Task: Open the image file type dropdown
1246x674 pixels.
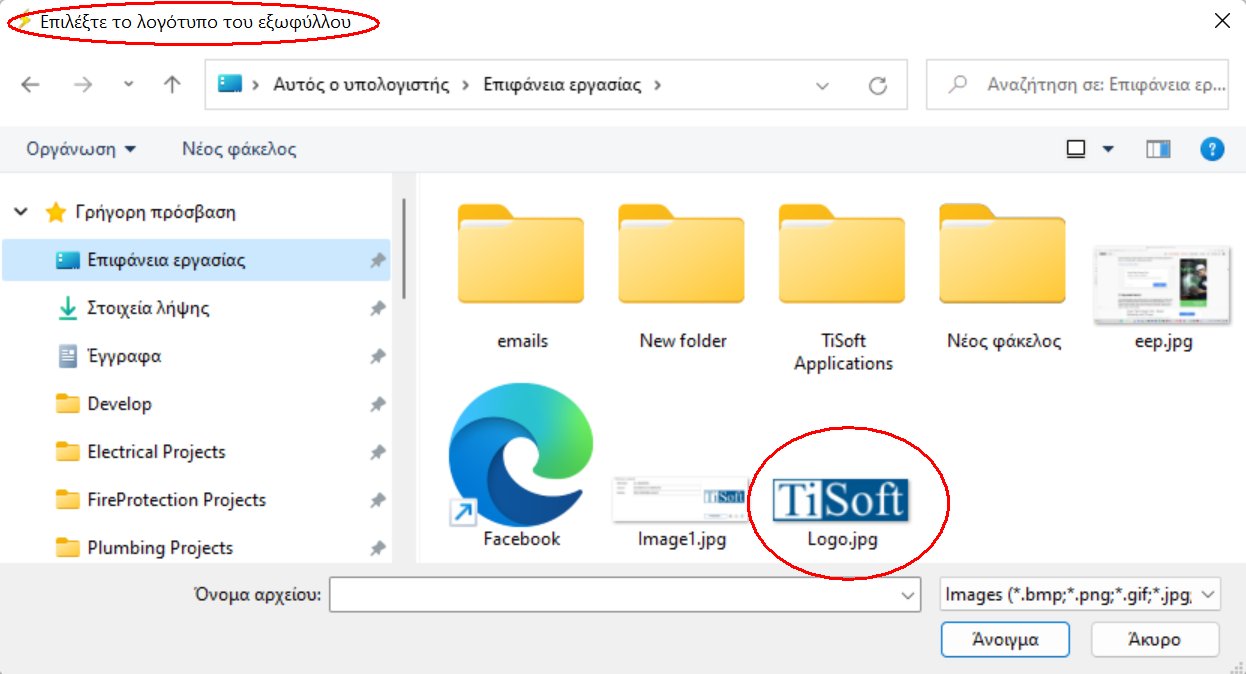Action: click(1207, 594)
